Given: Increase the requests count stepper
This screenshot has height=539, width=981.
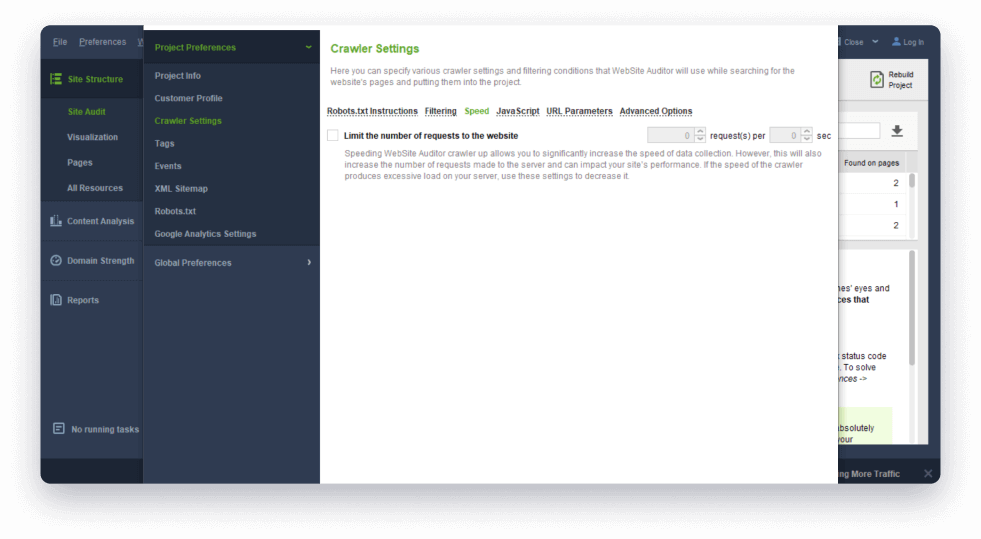Looking at the screenshot, I should pos(700,132).
